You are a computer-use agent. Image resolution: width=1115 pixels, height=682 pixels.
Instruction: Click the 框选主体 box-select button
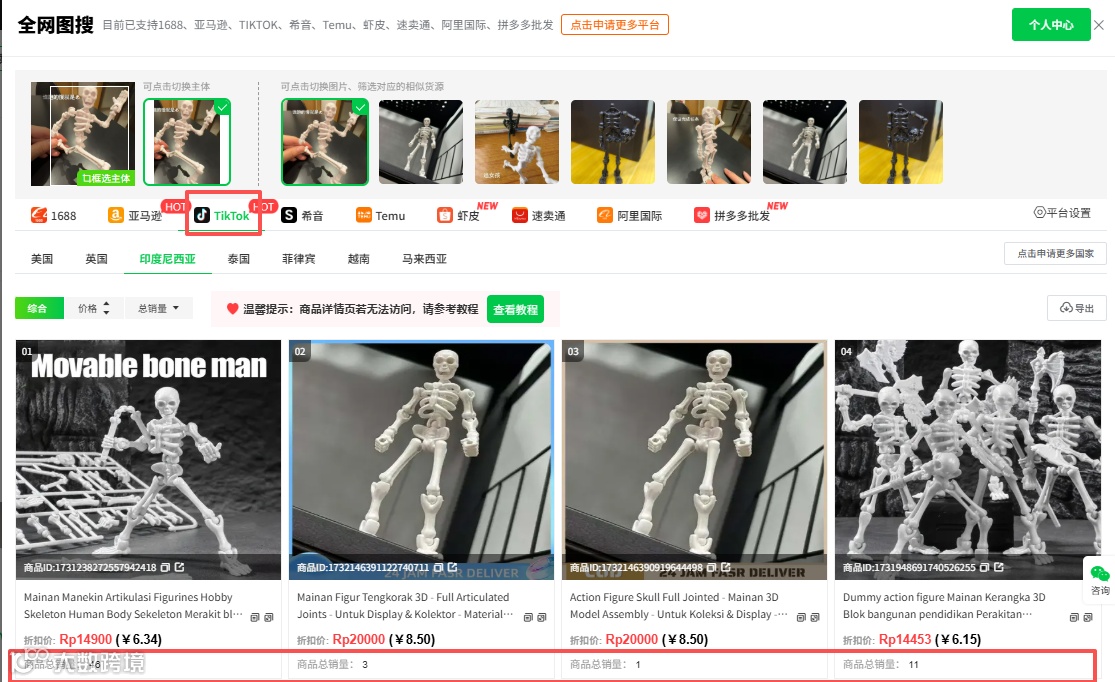[x=106, y=178]
